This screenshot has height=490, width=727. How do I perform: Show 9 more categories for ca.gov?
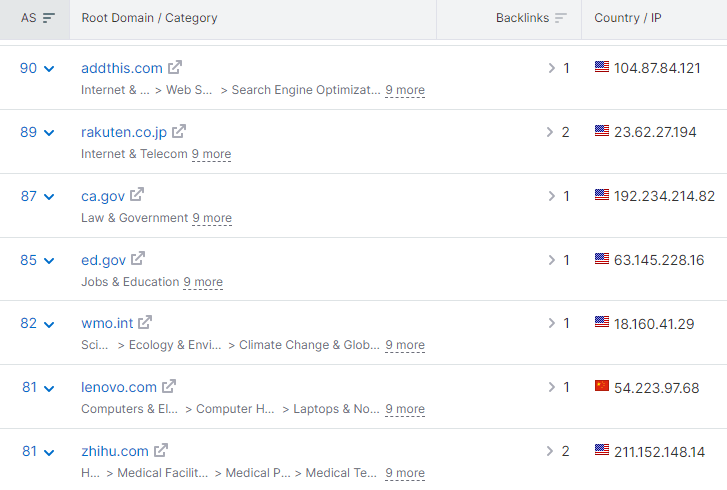pos(212,218)
